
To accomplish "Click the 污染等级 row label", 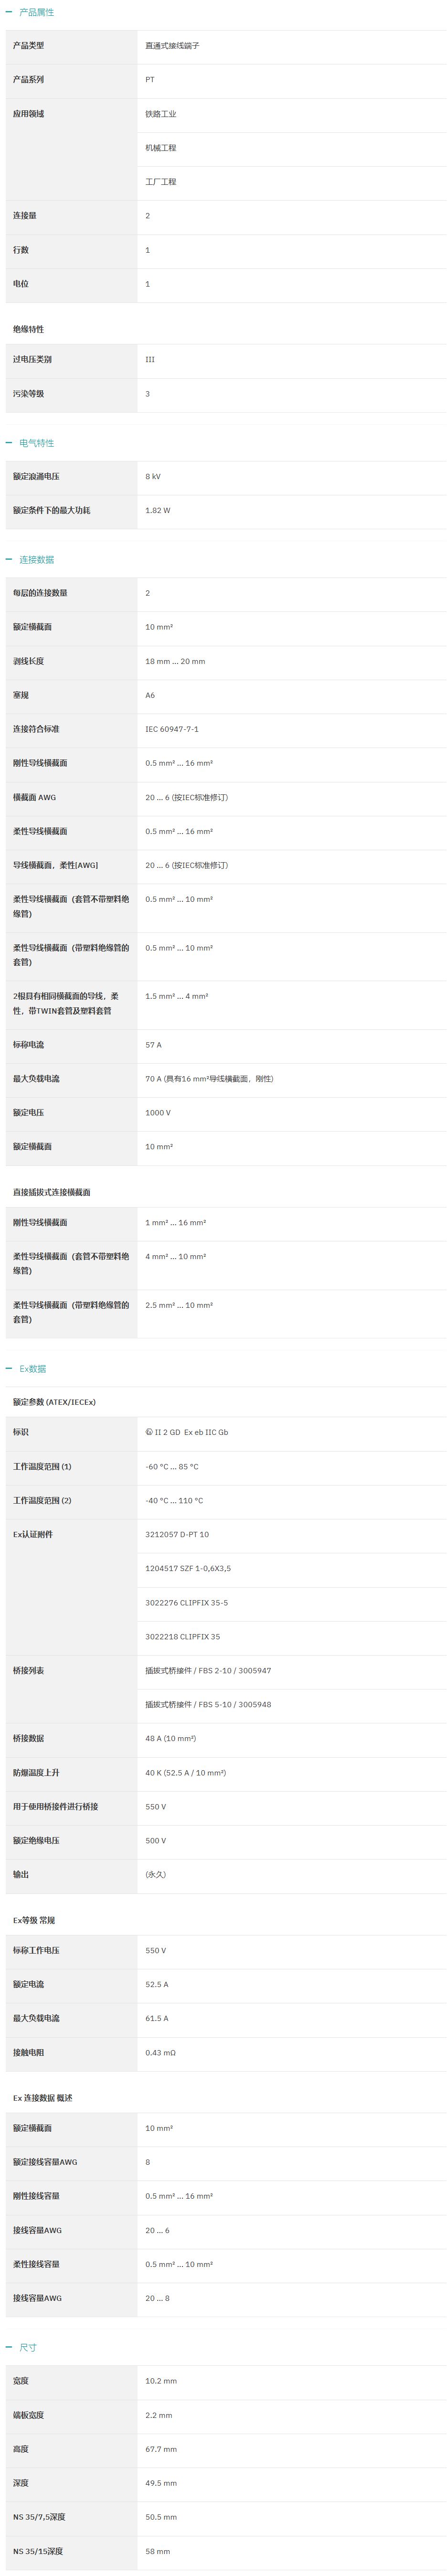I will [x=28, y=394].
